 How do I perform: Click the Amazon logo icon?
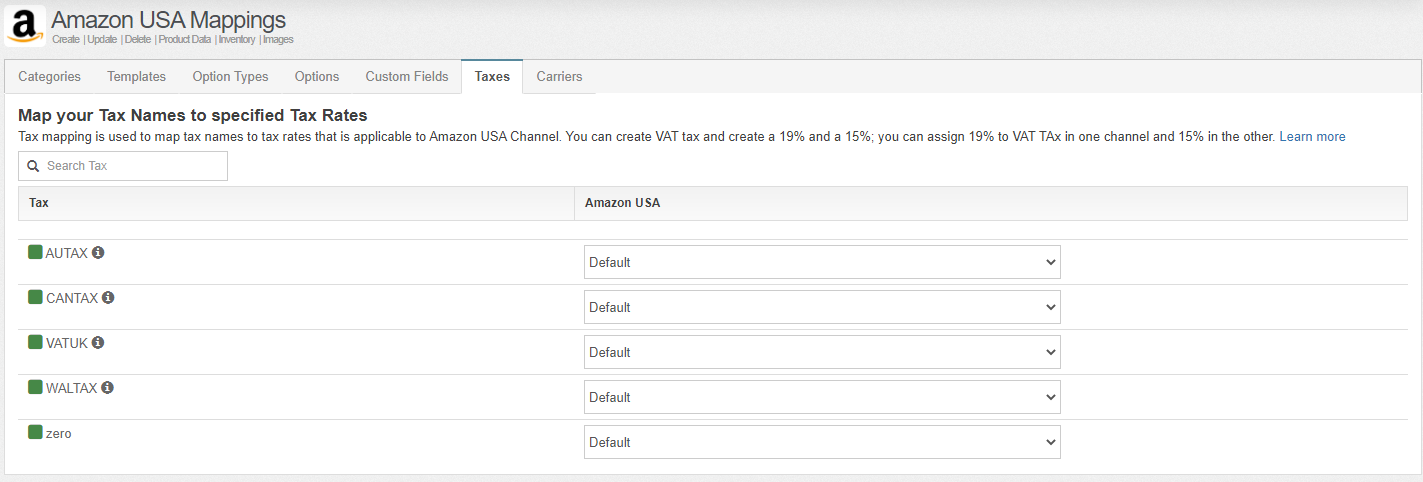tap(25, 26)
